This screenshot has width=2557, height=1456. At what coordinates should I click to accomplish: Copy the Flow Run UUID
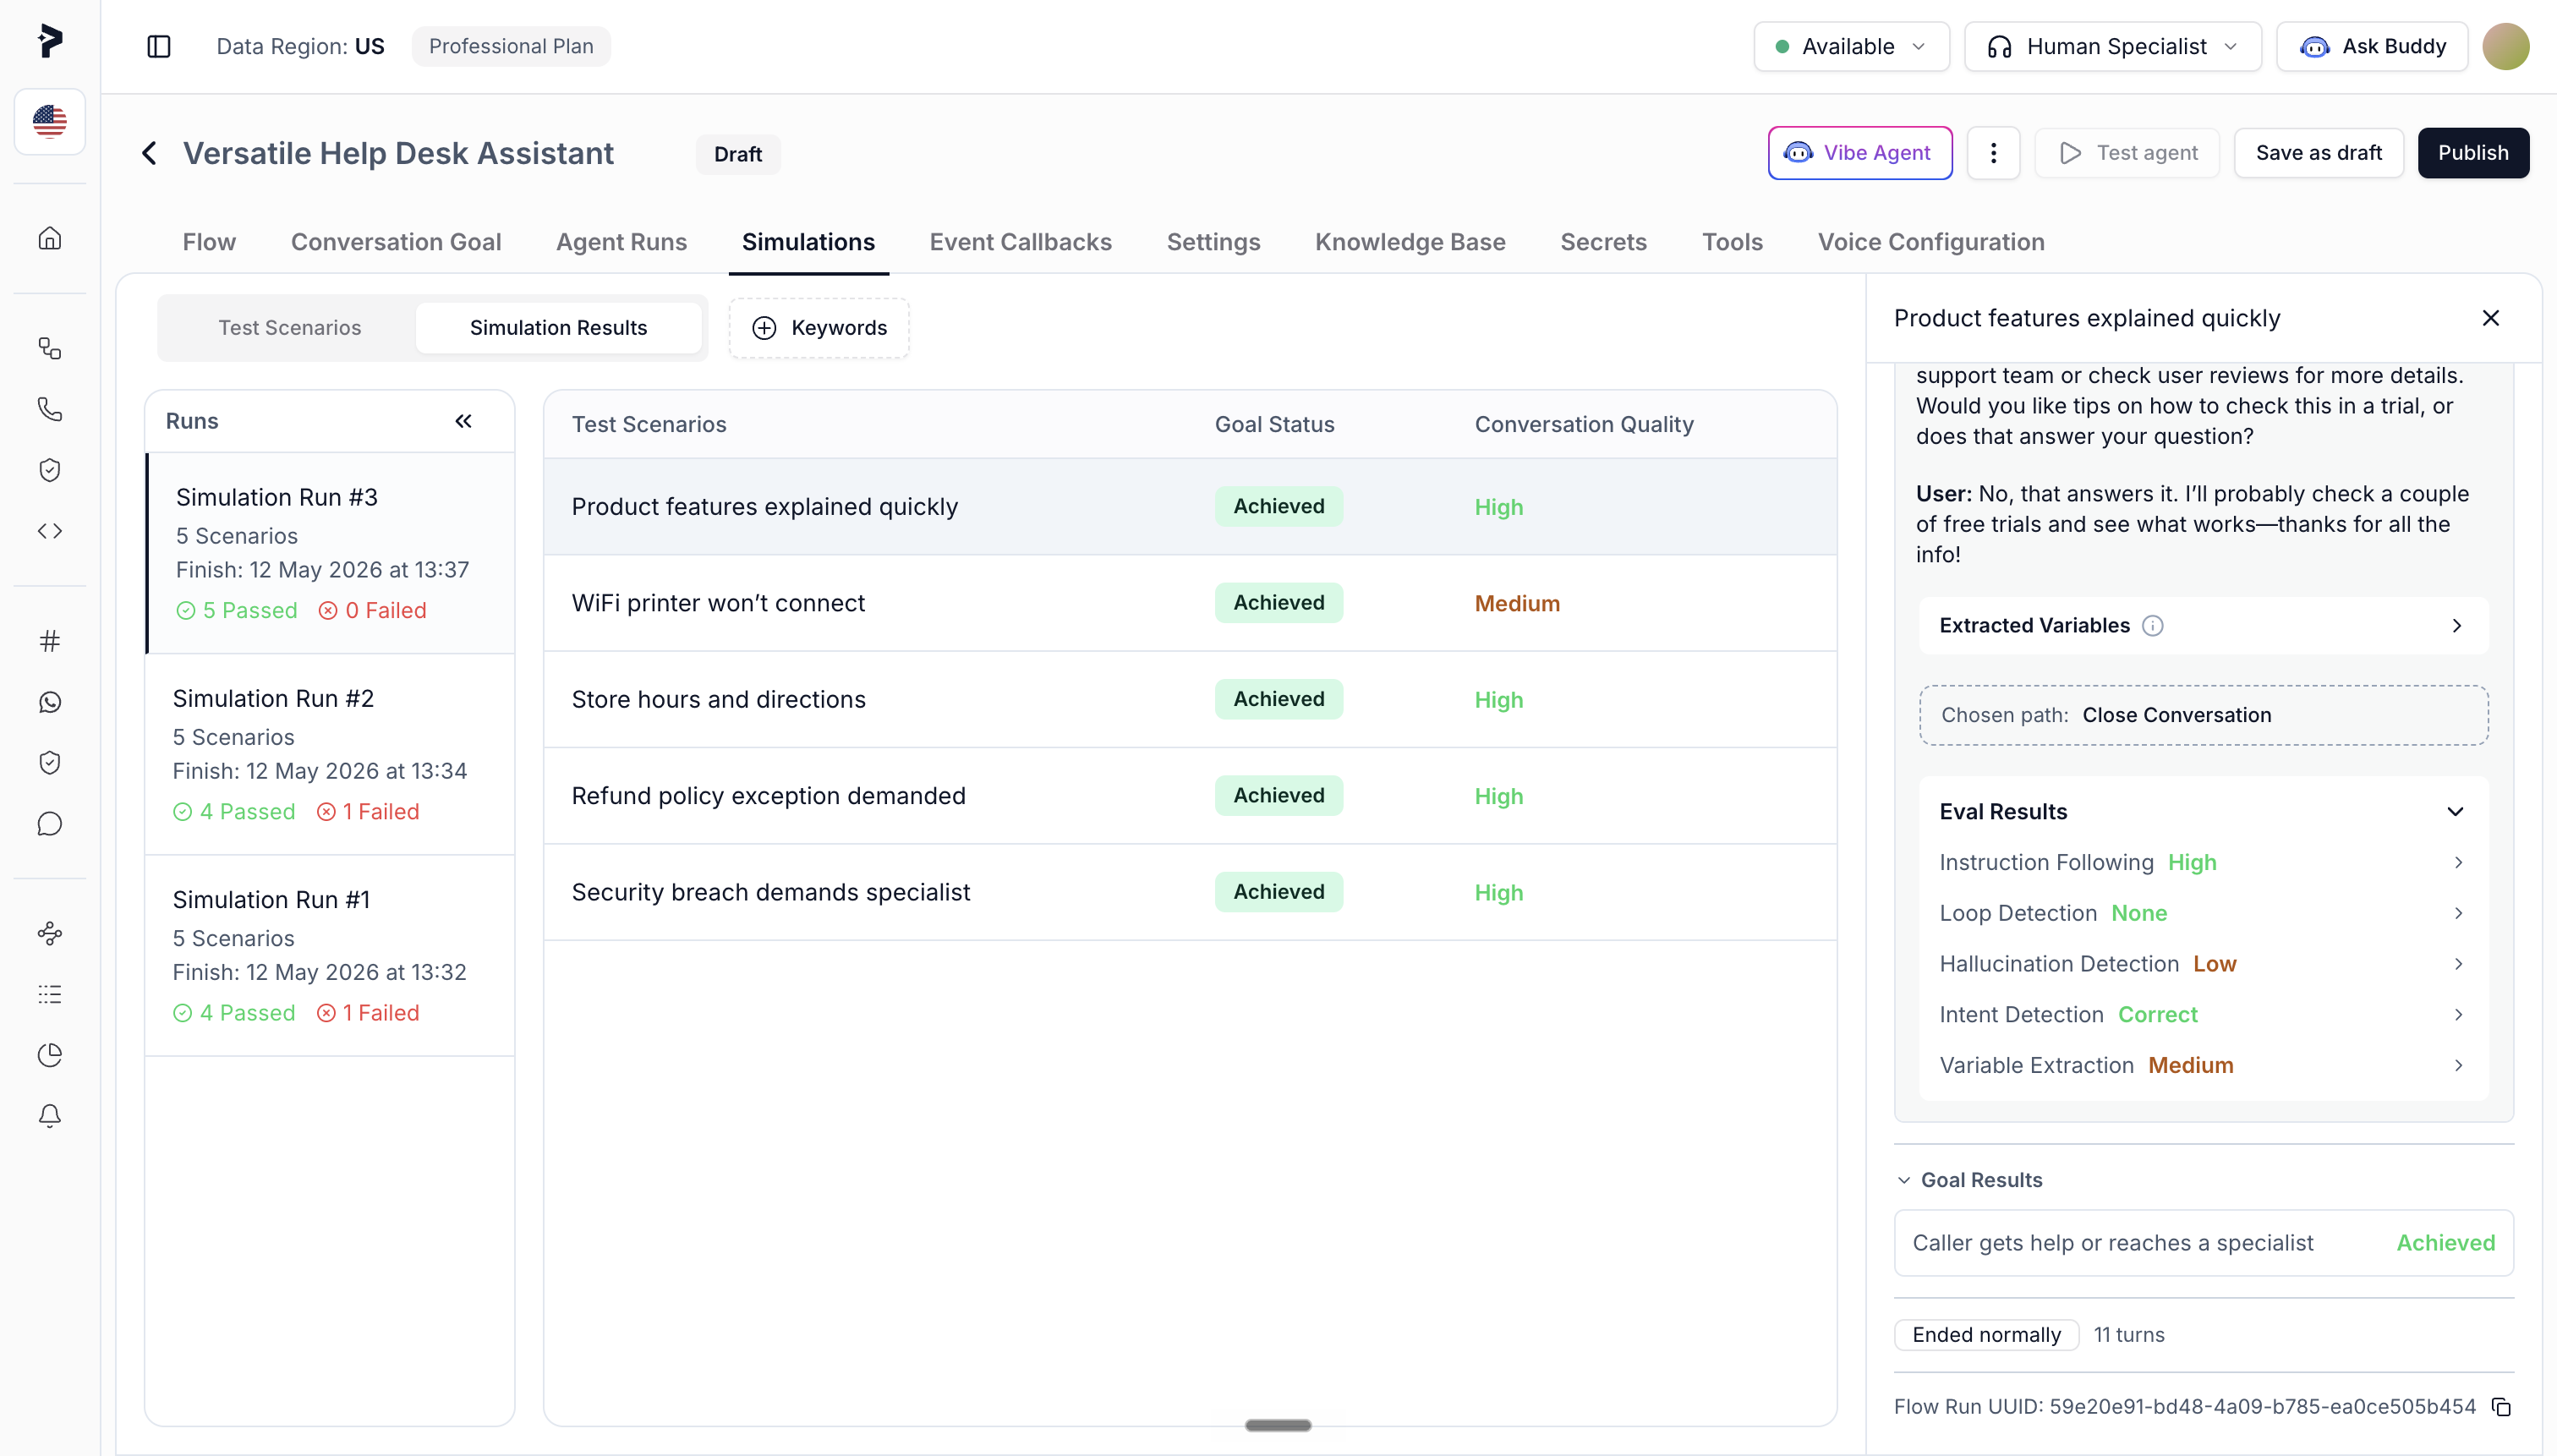(x=2501, y=1407)
